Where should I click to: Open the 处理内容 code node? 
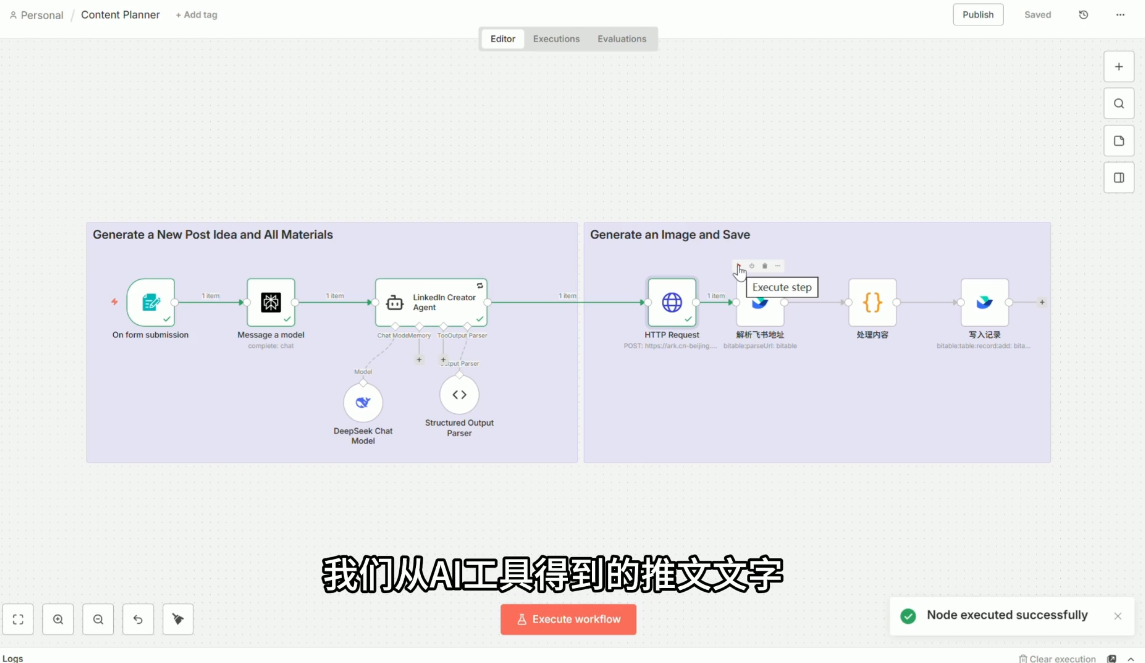pyautogui.click(x=872, y=302)
